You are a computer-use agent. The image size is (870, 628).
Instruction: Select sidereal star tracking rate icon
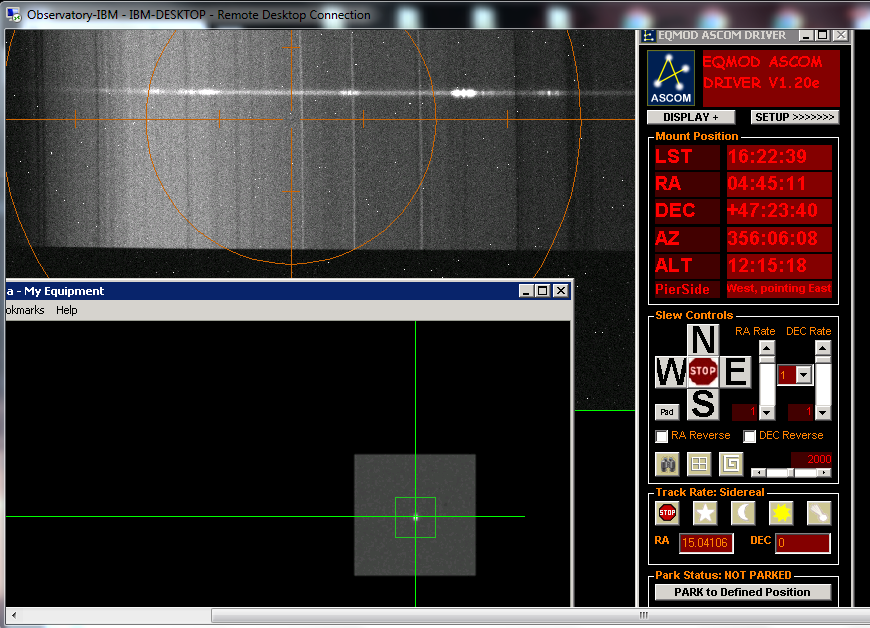[705, 512]
